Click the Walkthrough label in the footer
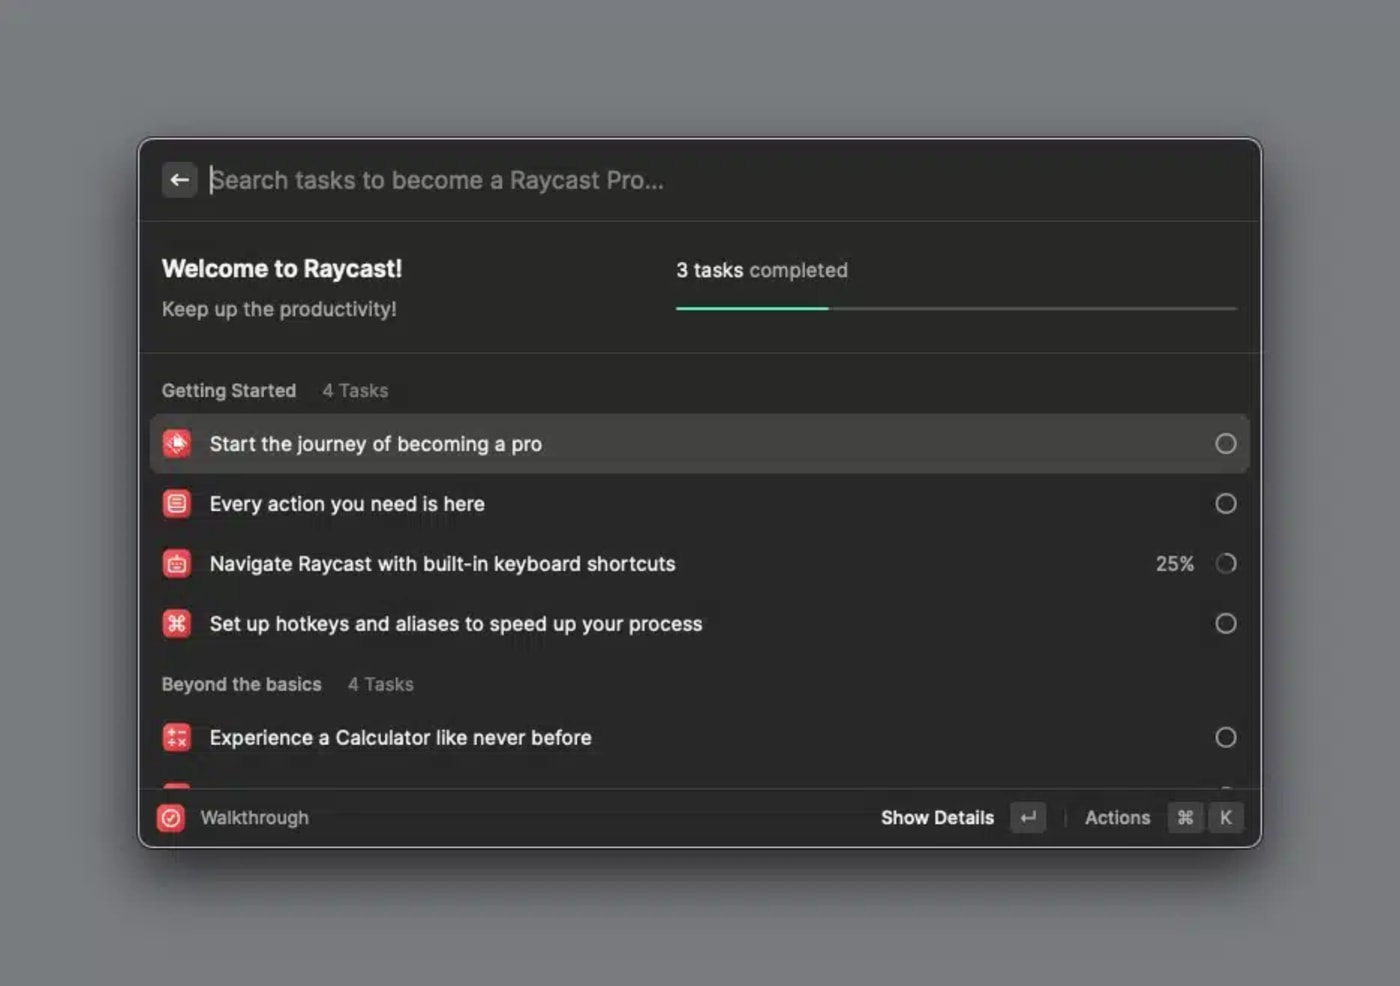 pyautogui.click(x=254, y=818)
